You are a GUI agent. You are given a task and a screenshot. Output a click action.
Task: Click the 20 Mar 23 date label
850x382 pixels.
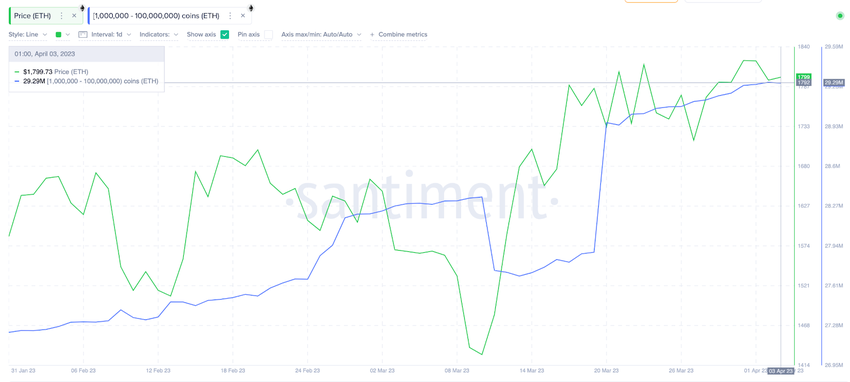[x=606, y=371]
